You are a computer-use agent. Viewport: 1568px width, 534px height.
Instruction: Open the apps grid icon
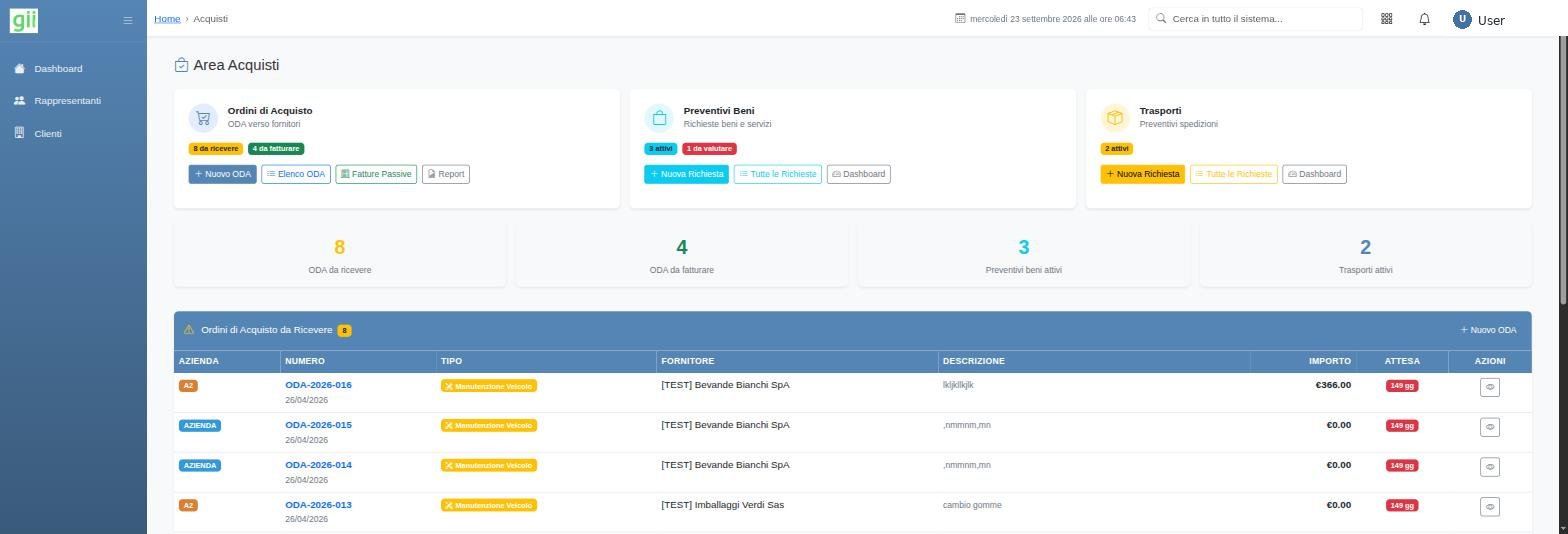(1386, 19)
